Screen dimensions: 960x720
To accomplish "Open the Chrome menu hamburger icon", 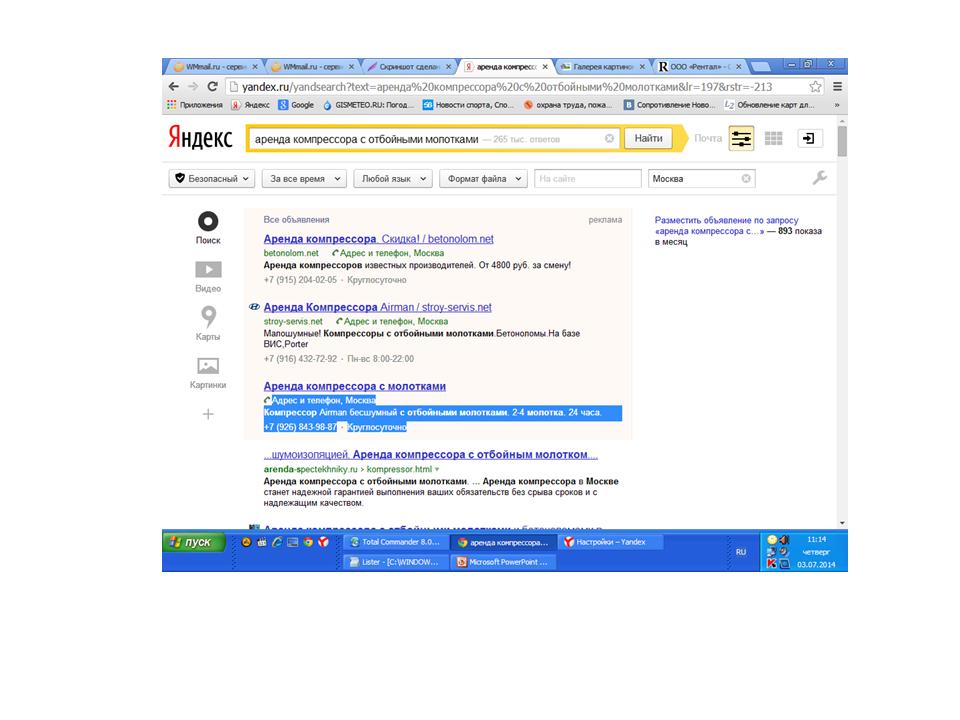I will (x=837, y=87).
